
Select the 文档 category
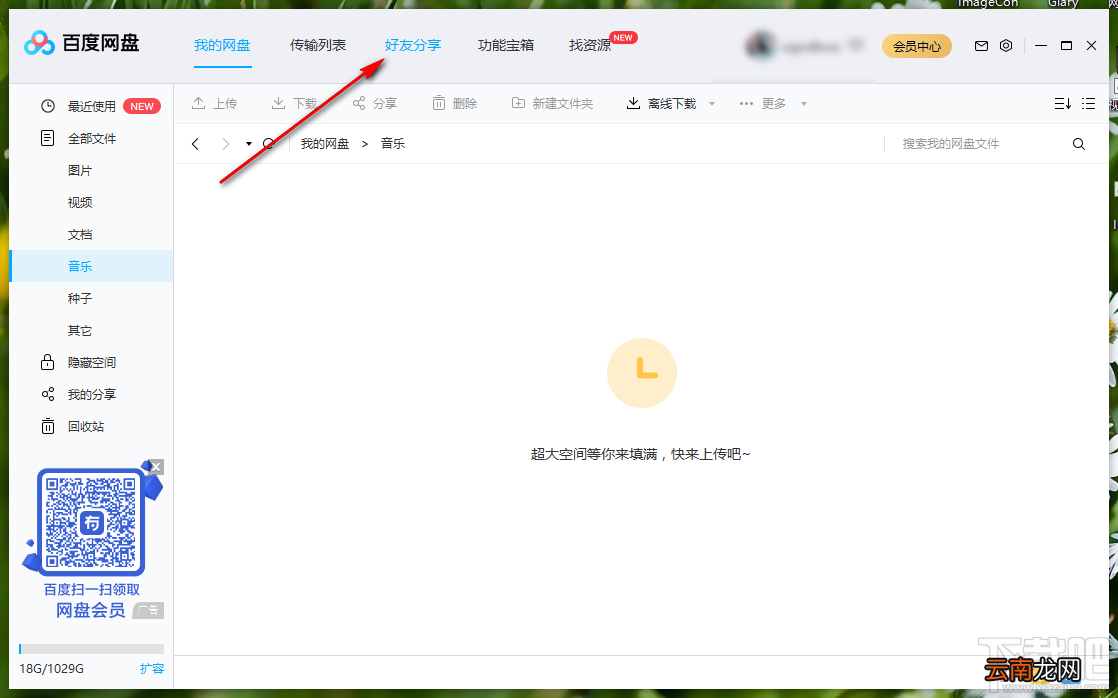pos(80,235)
